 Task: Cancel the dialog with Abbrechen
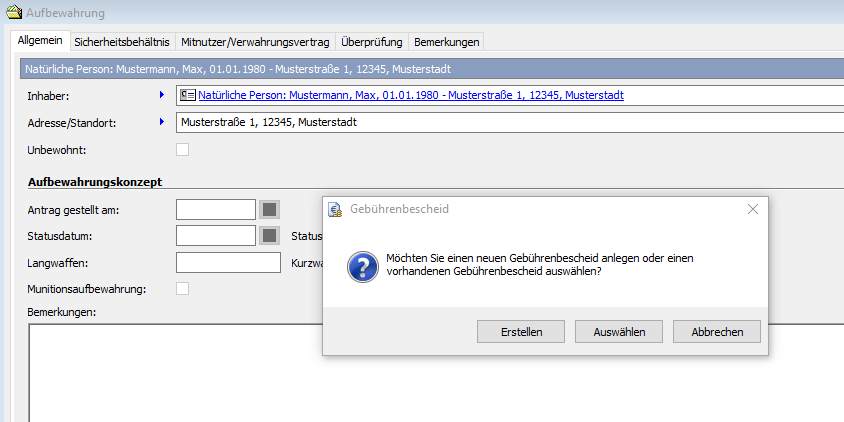(x=716, y=332)
